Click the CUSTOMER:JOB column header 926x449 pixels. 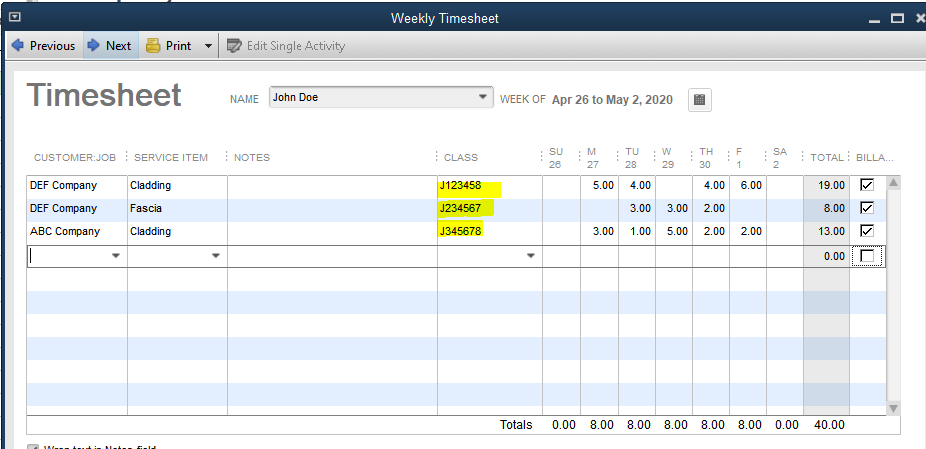click(75, 158)
